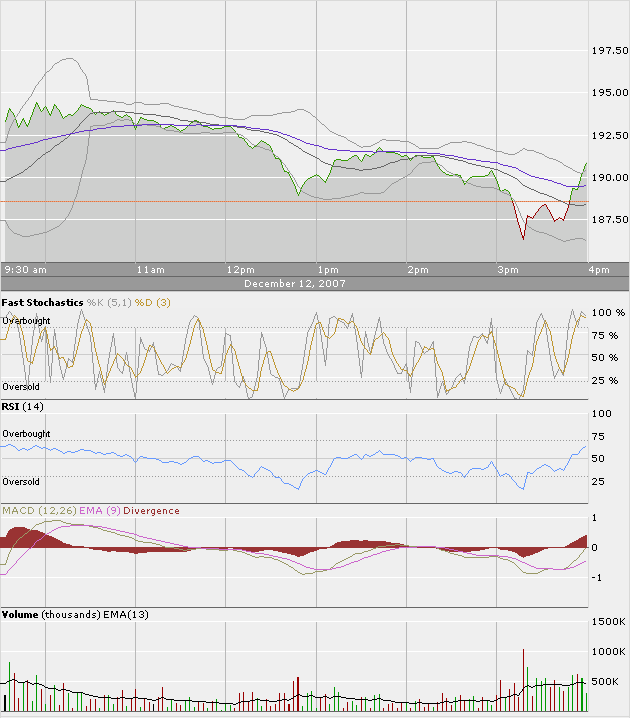Image resolution: width=630 pixels, height=718 pixels.
Task: Click the 2pm time axis label
Action: (x=418, y=270)
